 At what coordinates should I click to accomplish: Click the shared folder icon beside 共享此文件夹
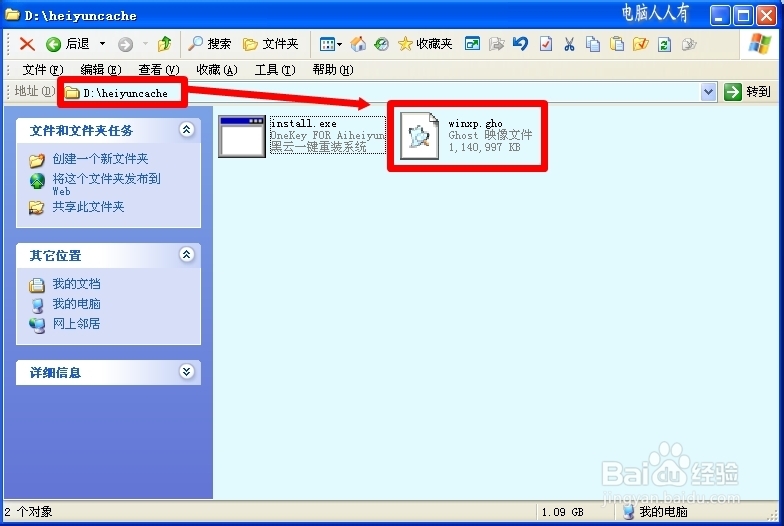coord(36,207)
